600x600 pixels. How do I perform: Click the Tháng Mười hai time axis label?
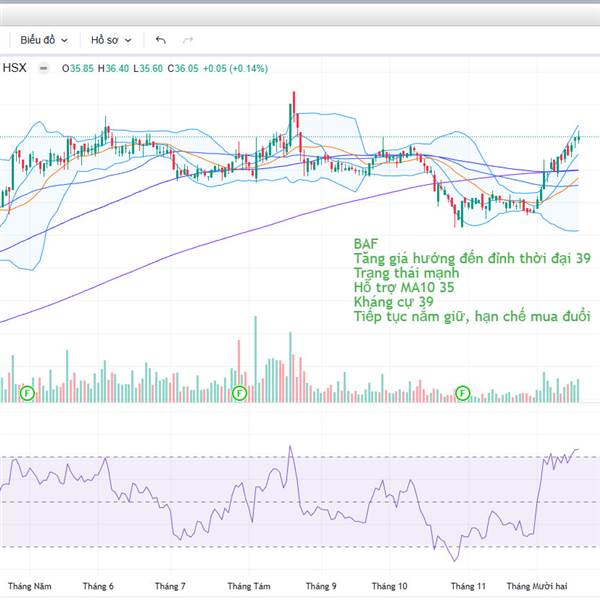(x=537, y=586)
